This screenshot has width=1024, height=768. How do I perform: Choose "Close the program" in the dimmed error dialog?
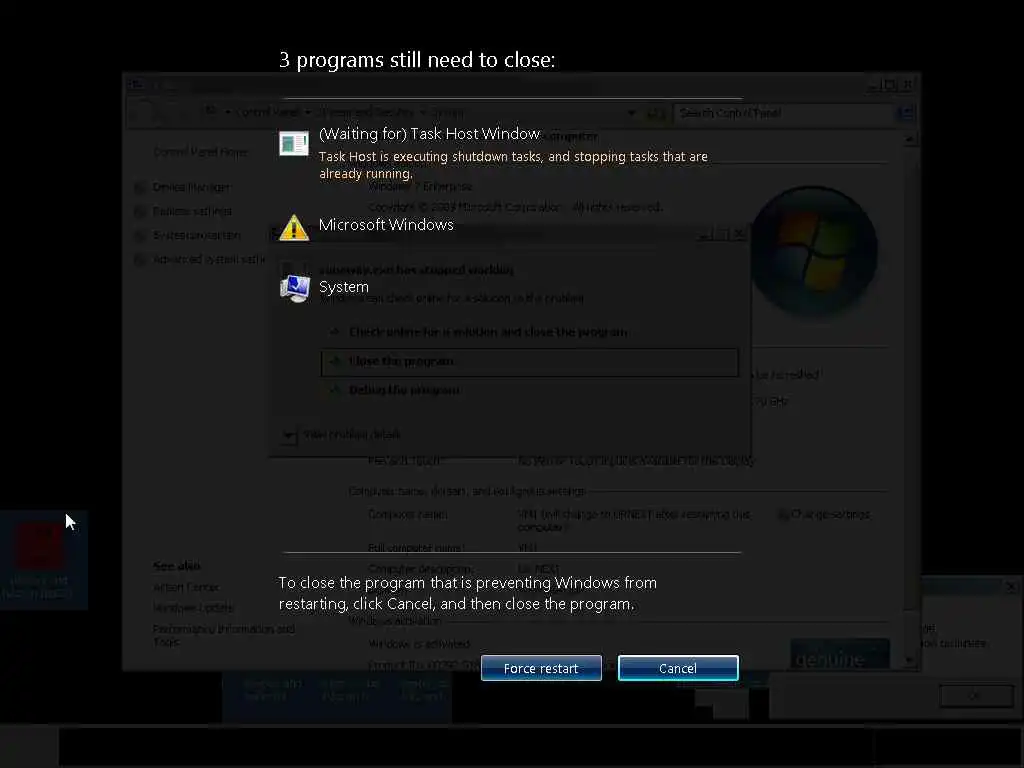(x=530, y=362)
